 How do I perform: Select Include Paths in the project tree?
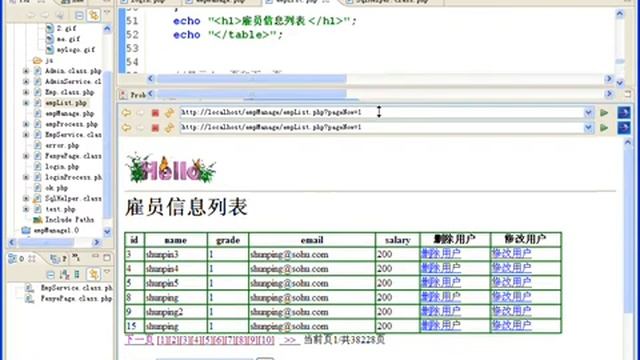(x=69, y=220)
